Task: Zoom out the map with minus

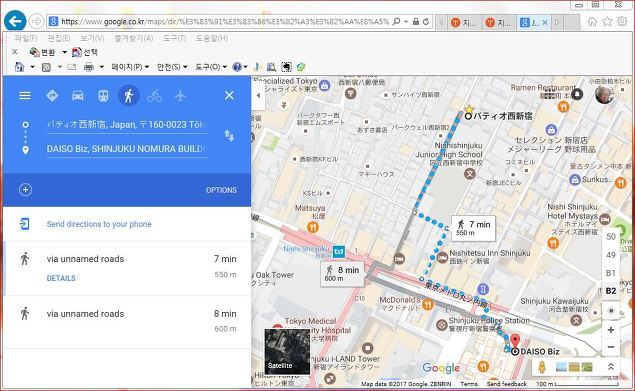Action: [611, 347]
